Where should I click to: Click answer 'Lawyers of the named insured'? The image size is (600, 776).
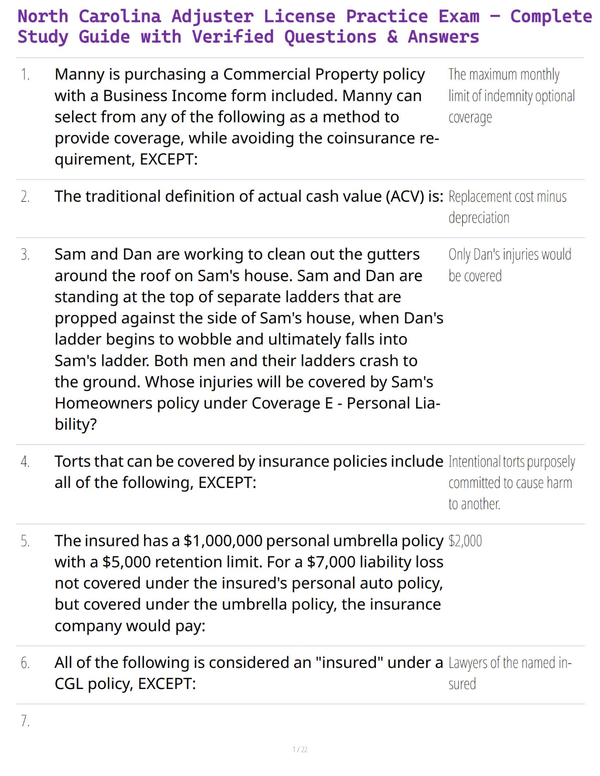coord(510,673)
